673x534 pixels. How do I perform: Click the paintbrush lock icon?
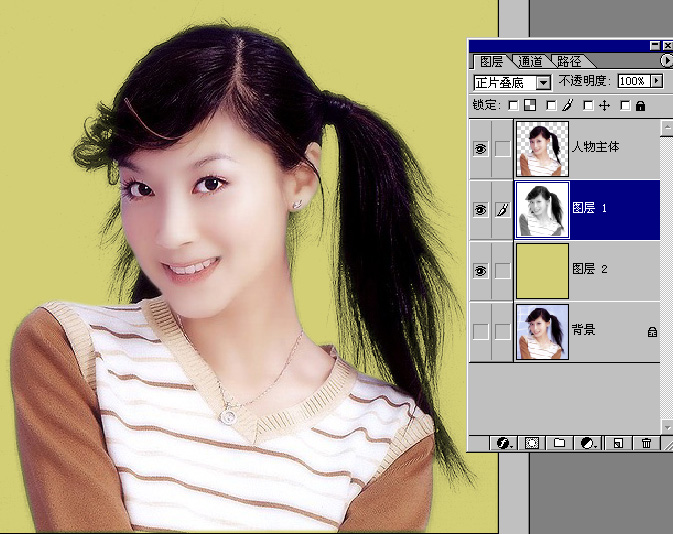[x=568, y=106]
